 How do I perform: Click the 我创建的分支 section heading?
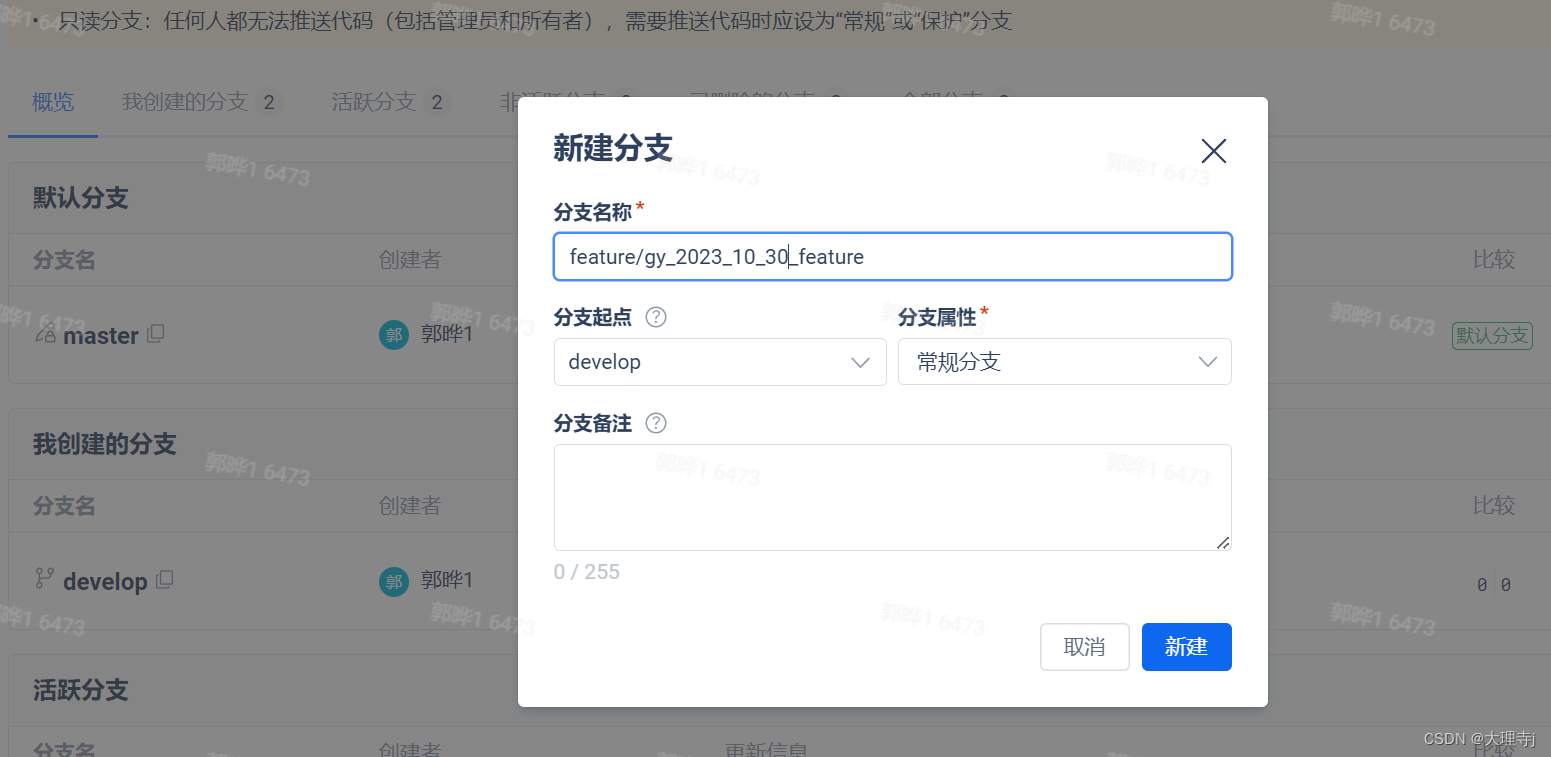coord(105,444)
